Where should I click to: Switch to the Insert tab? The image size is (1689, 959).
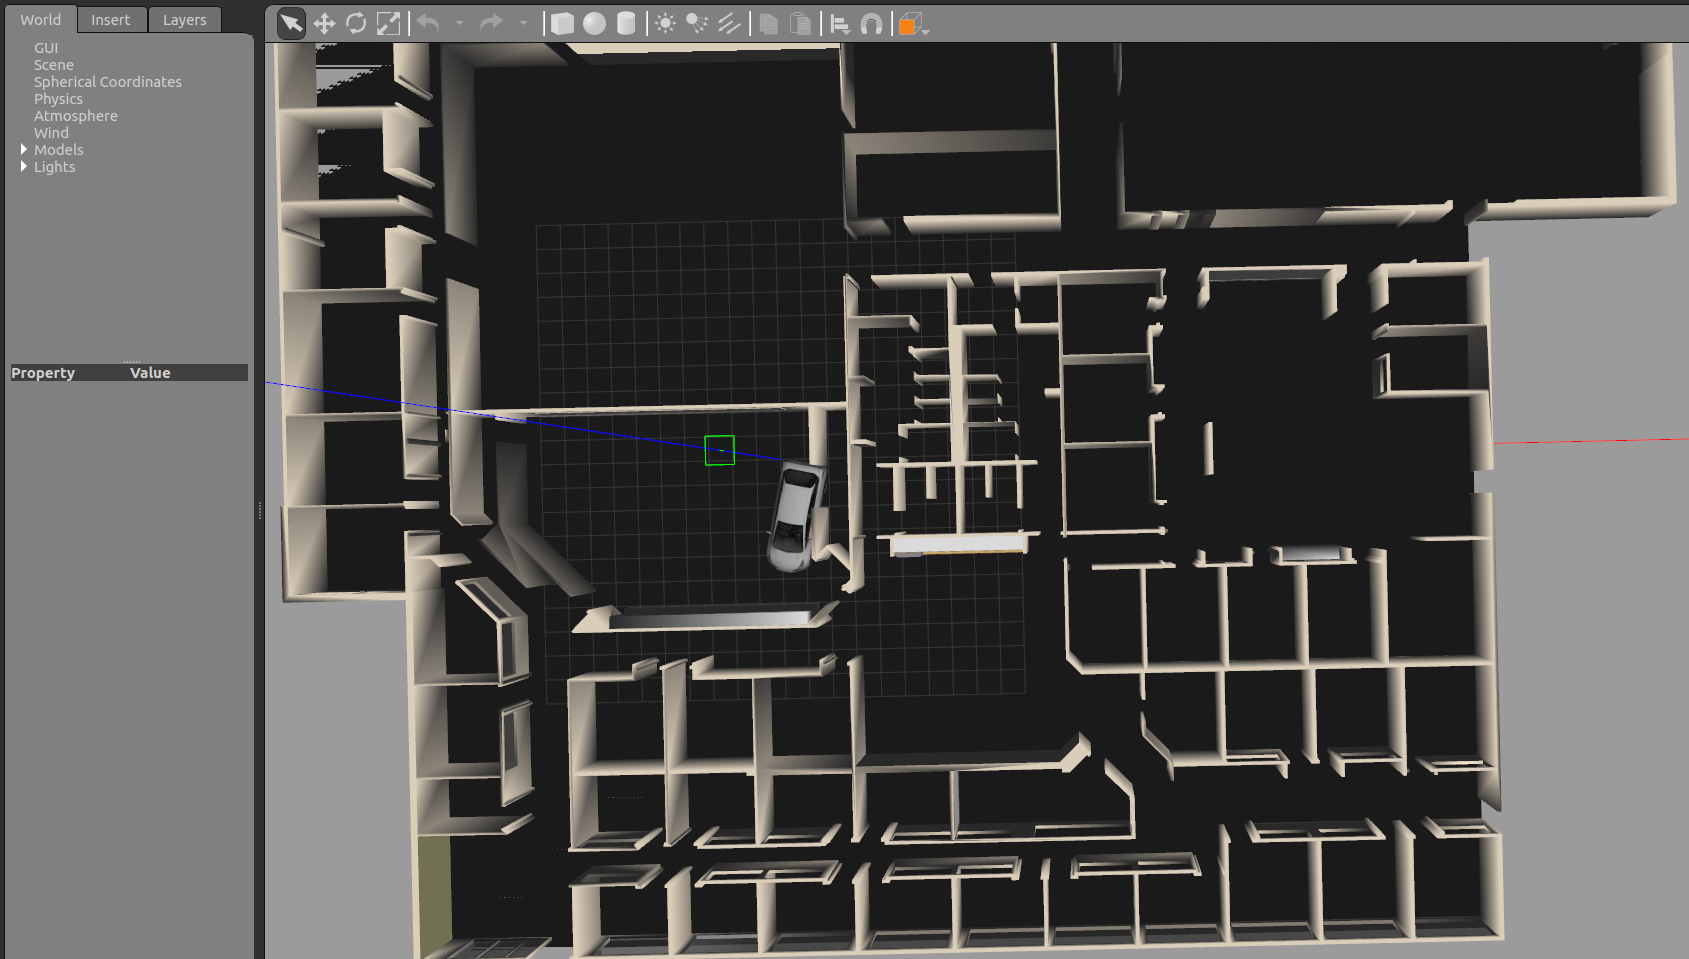(111, 19)
